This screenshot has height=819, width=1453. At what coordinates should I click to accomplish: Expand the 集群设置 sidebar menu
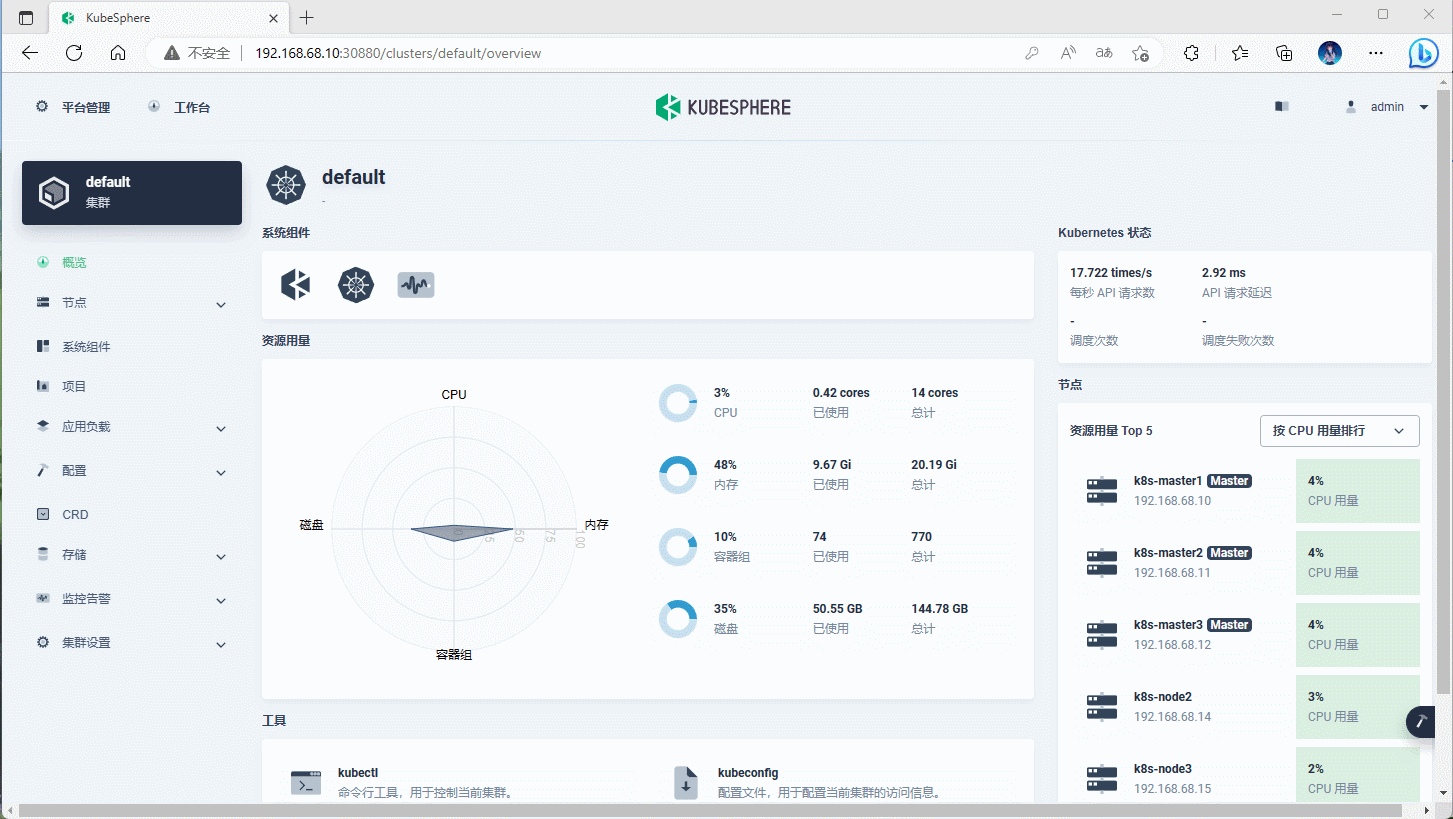(221, 645)
